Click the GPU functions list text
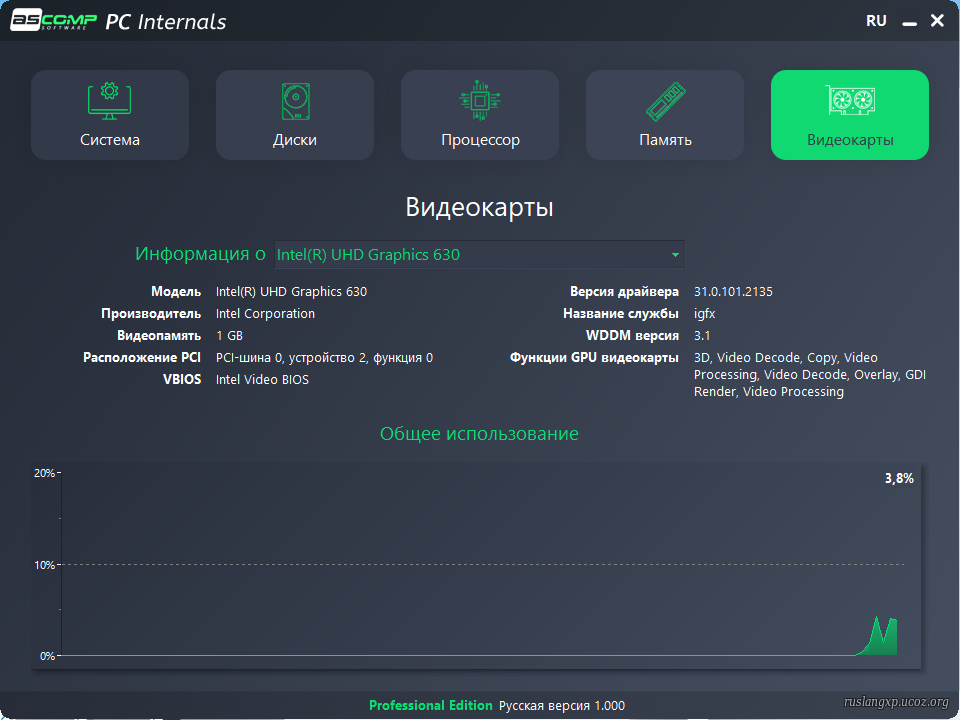Image resolution: width=960 pixels, height=720 pixels. click(x=810, y=375)
